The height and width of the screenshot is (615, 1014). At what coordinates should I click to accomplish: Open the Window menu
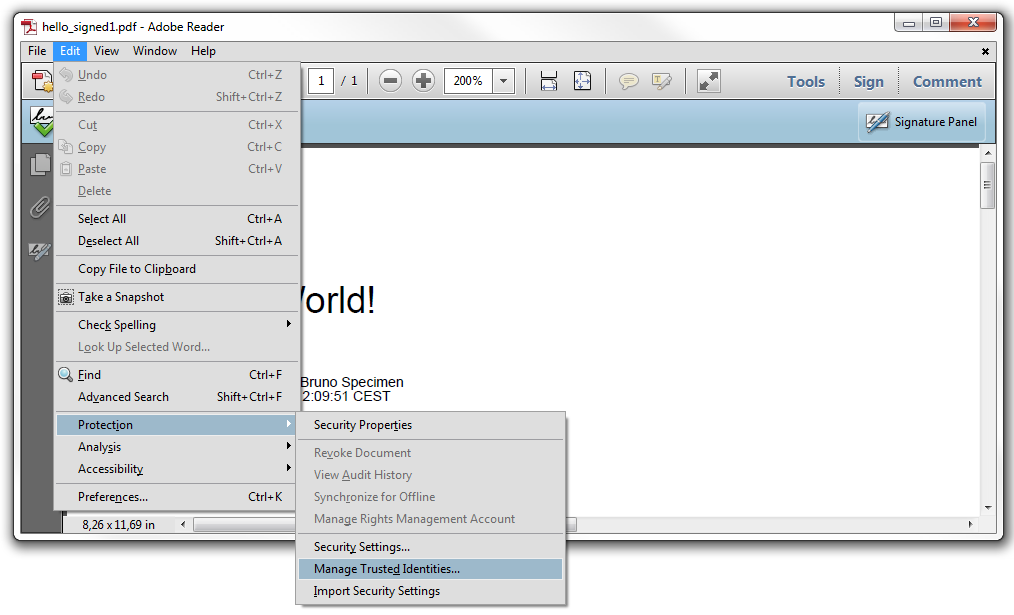(155, 51)
